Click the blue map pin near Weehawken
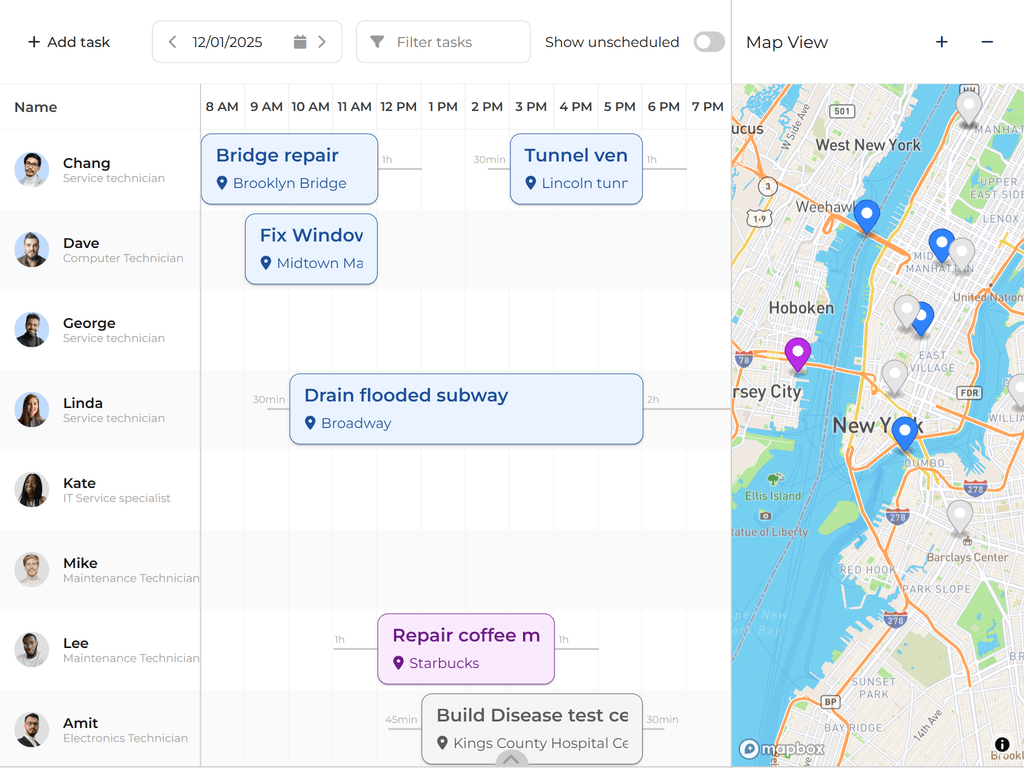 point(867,215)
